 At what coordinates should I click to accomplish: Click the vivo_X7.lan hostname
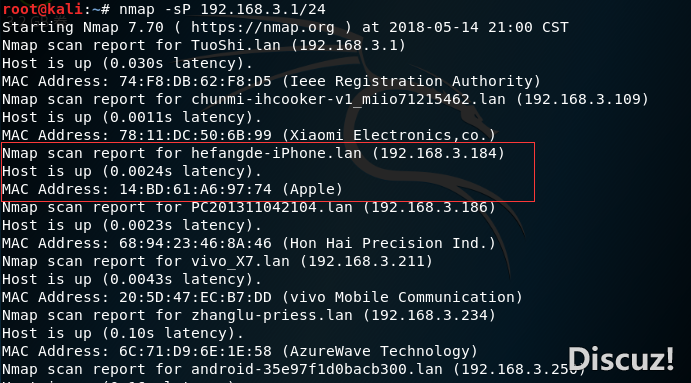(240, 261)
